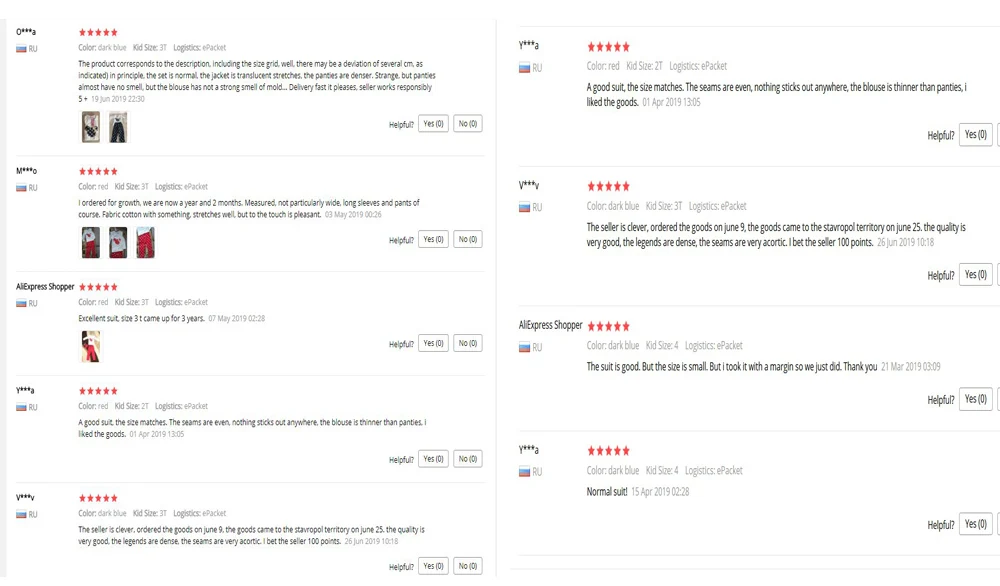This screenshot has height=586, width=1000.
Task: Click the star rating on the Normal suit review
Action: click(x=608, y=451)
